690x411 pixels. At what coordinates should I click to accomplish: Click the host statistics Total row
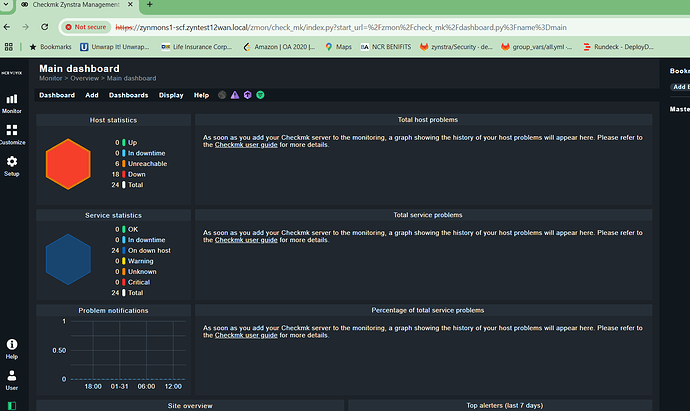click(x=128, y=185)
